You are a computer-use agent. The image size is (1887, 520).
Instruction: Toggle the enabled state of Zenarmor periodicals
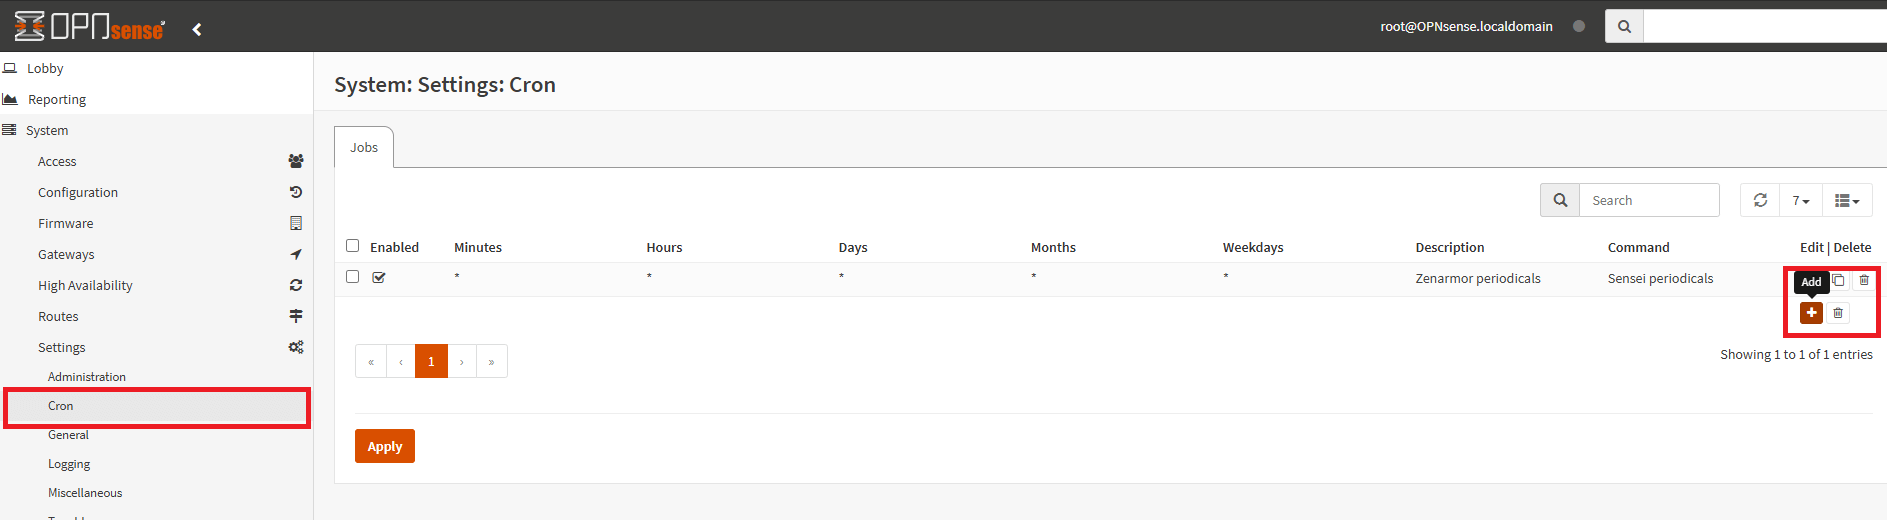(x=379, y=278)
